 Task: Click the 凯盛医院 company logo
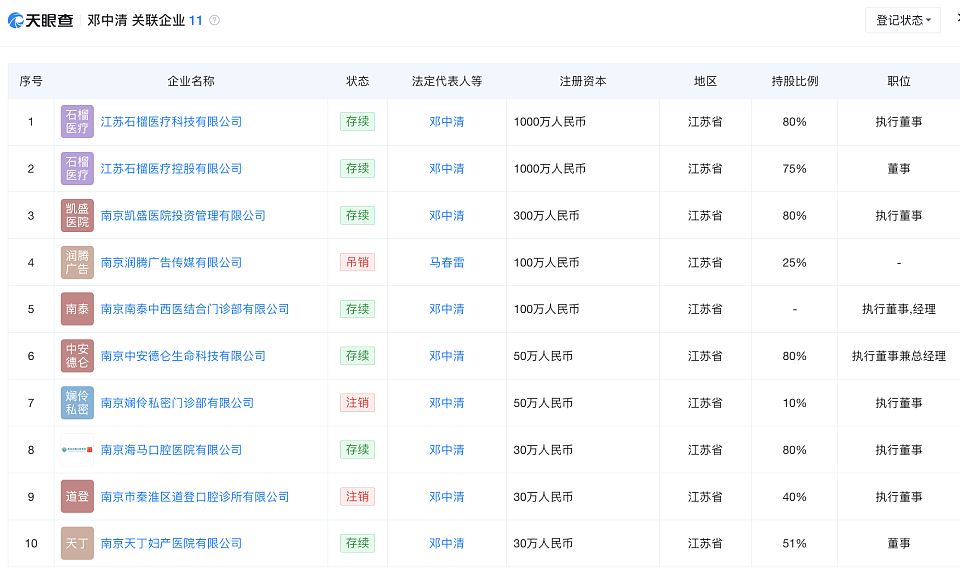click(x=77, y=215)
